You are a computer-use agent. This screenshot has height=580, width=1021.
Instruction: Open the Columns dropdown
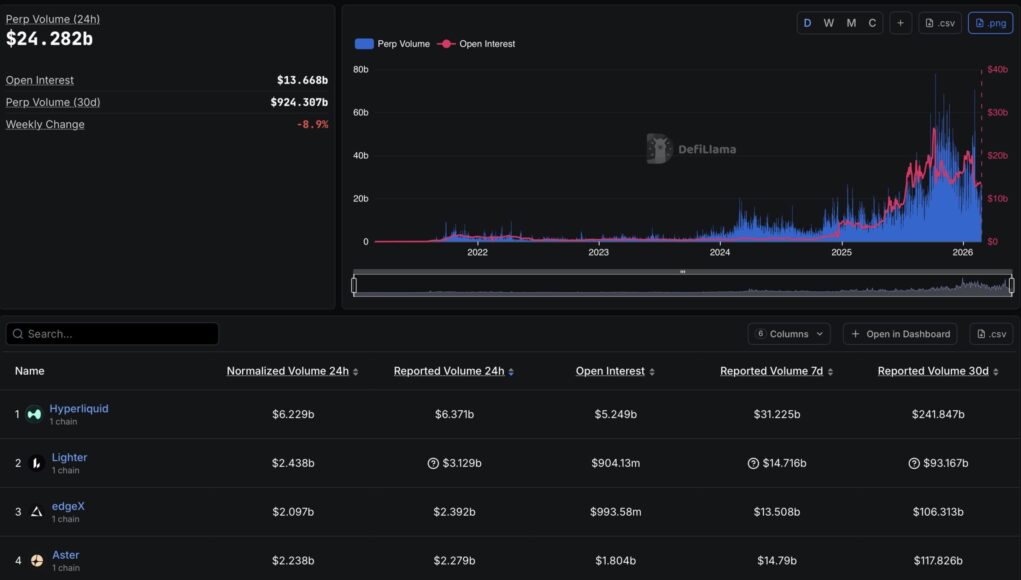coord(789,334)
